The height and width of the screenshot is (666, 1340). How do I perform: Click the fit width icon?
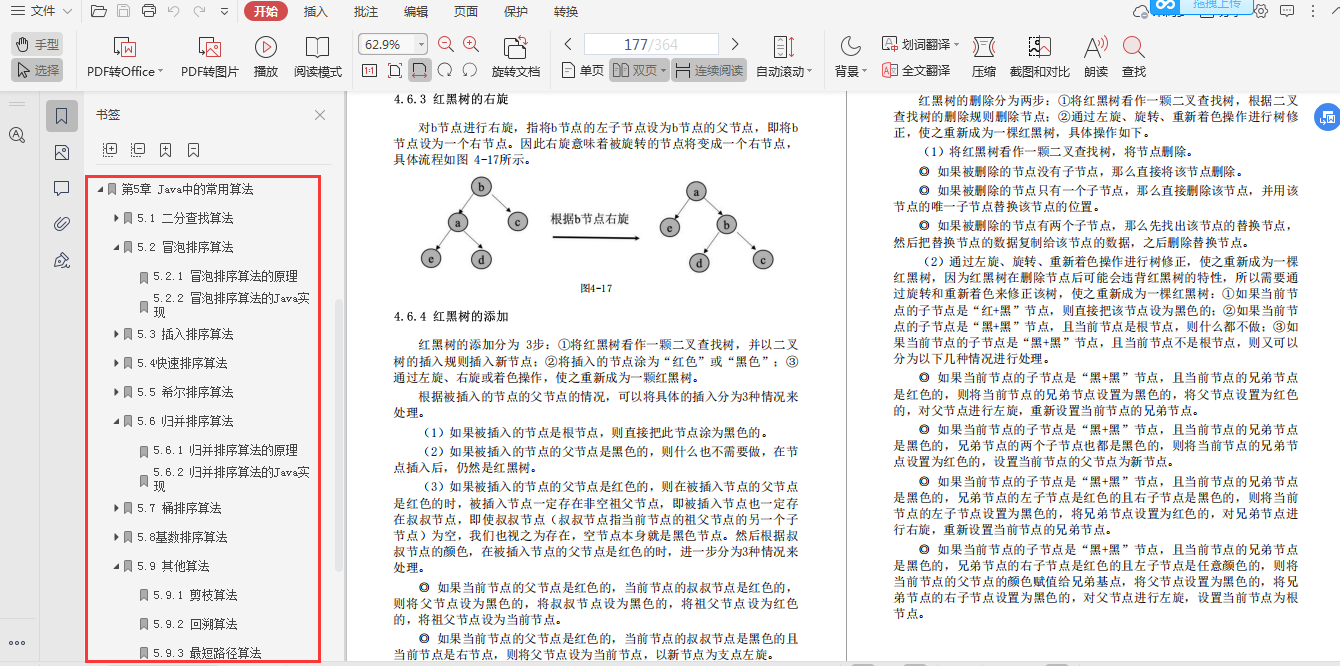(x=420, y=70)
